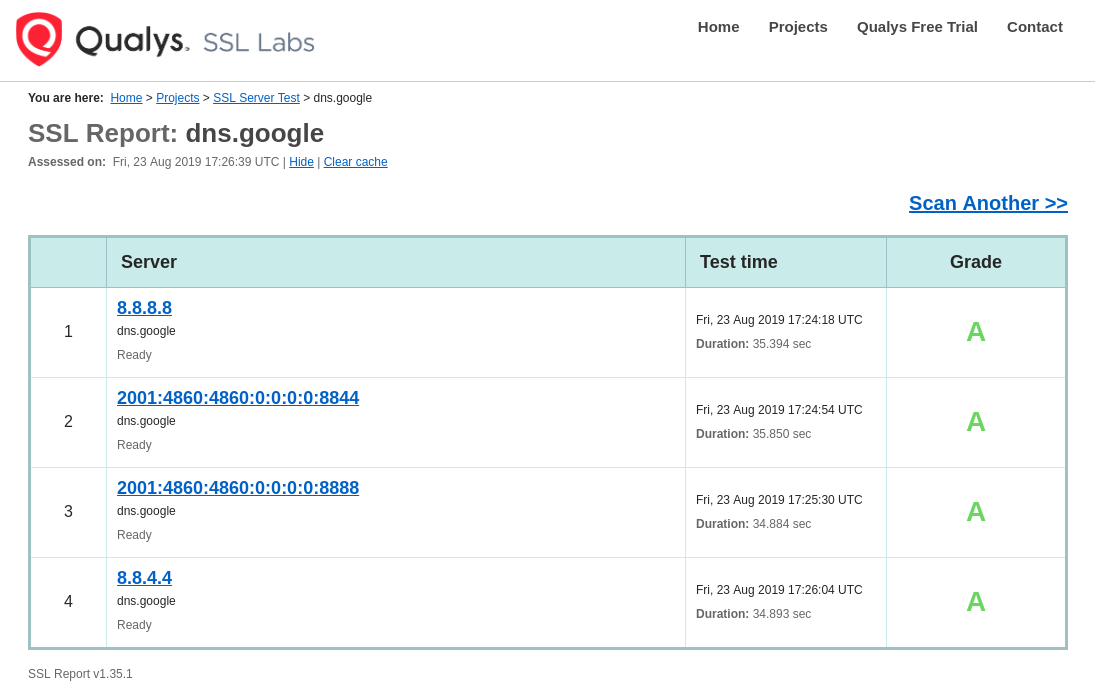Open server report for 8.8.8.8
The width and height of the screenshot is (1095, 689).
click(x=144, y=308)
